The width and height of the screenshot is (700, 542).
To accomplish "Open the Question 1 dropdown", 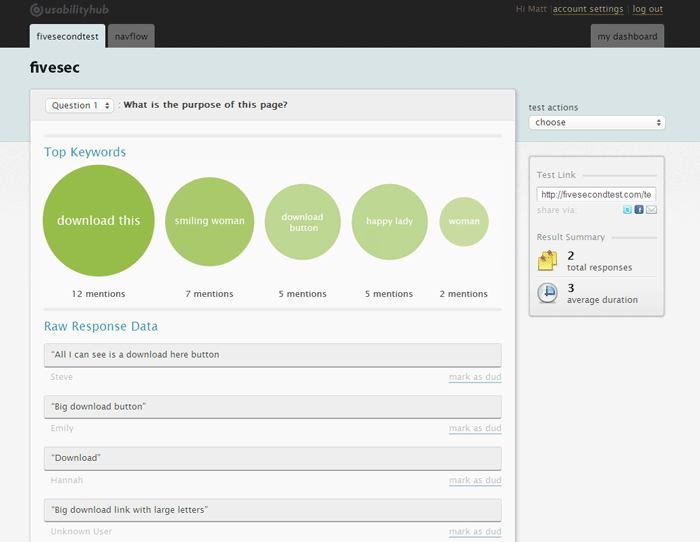I will click(79, 105).
